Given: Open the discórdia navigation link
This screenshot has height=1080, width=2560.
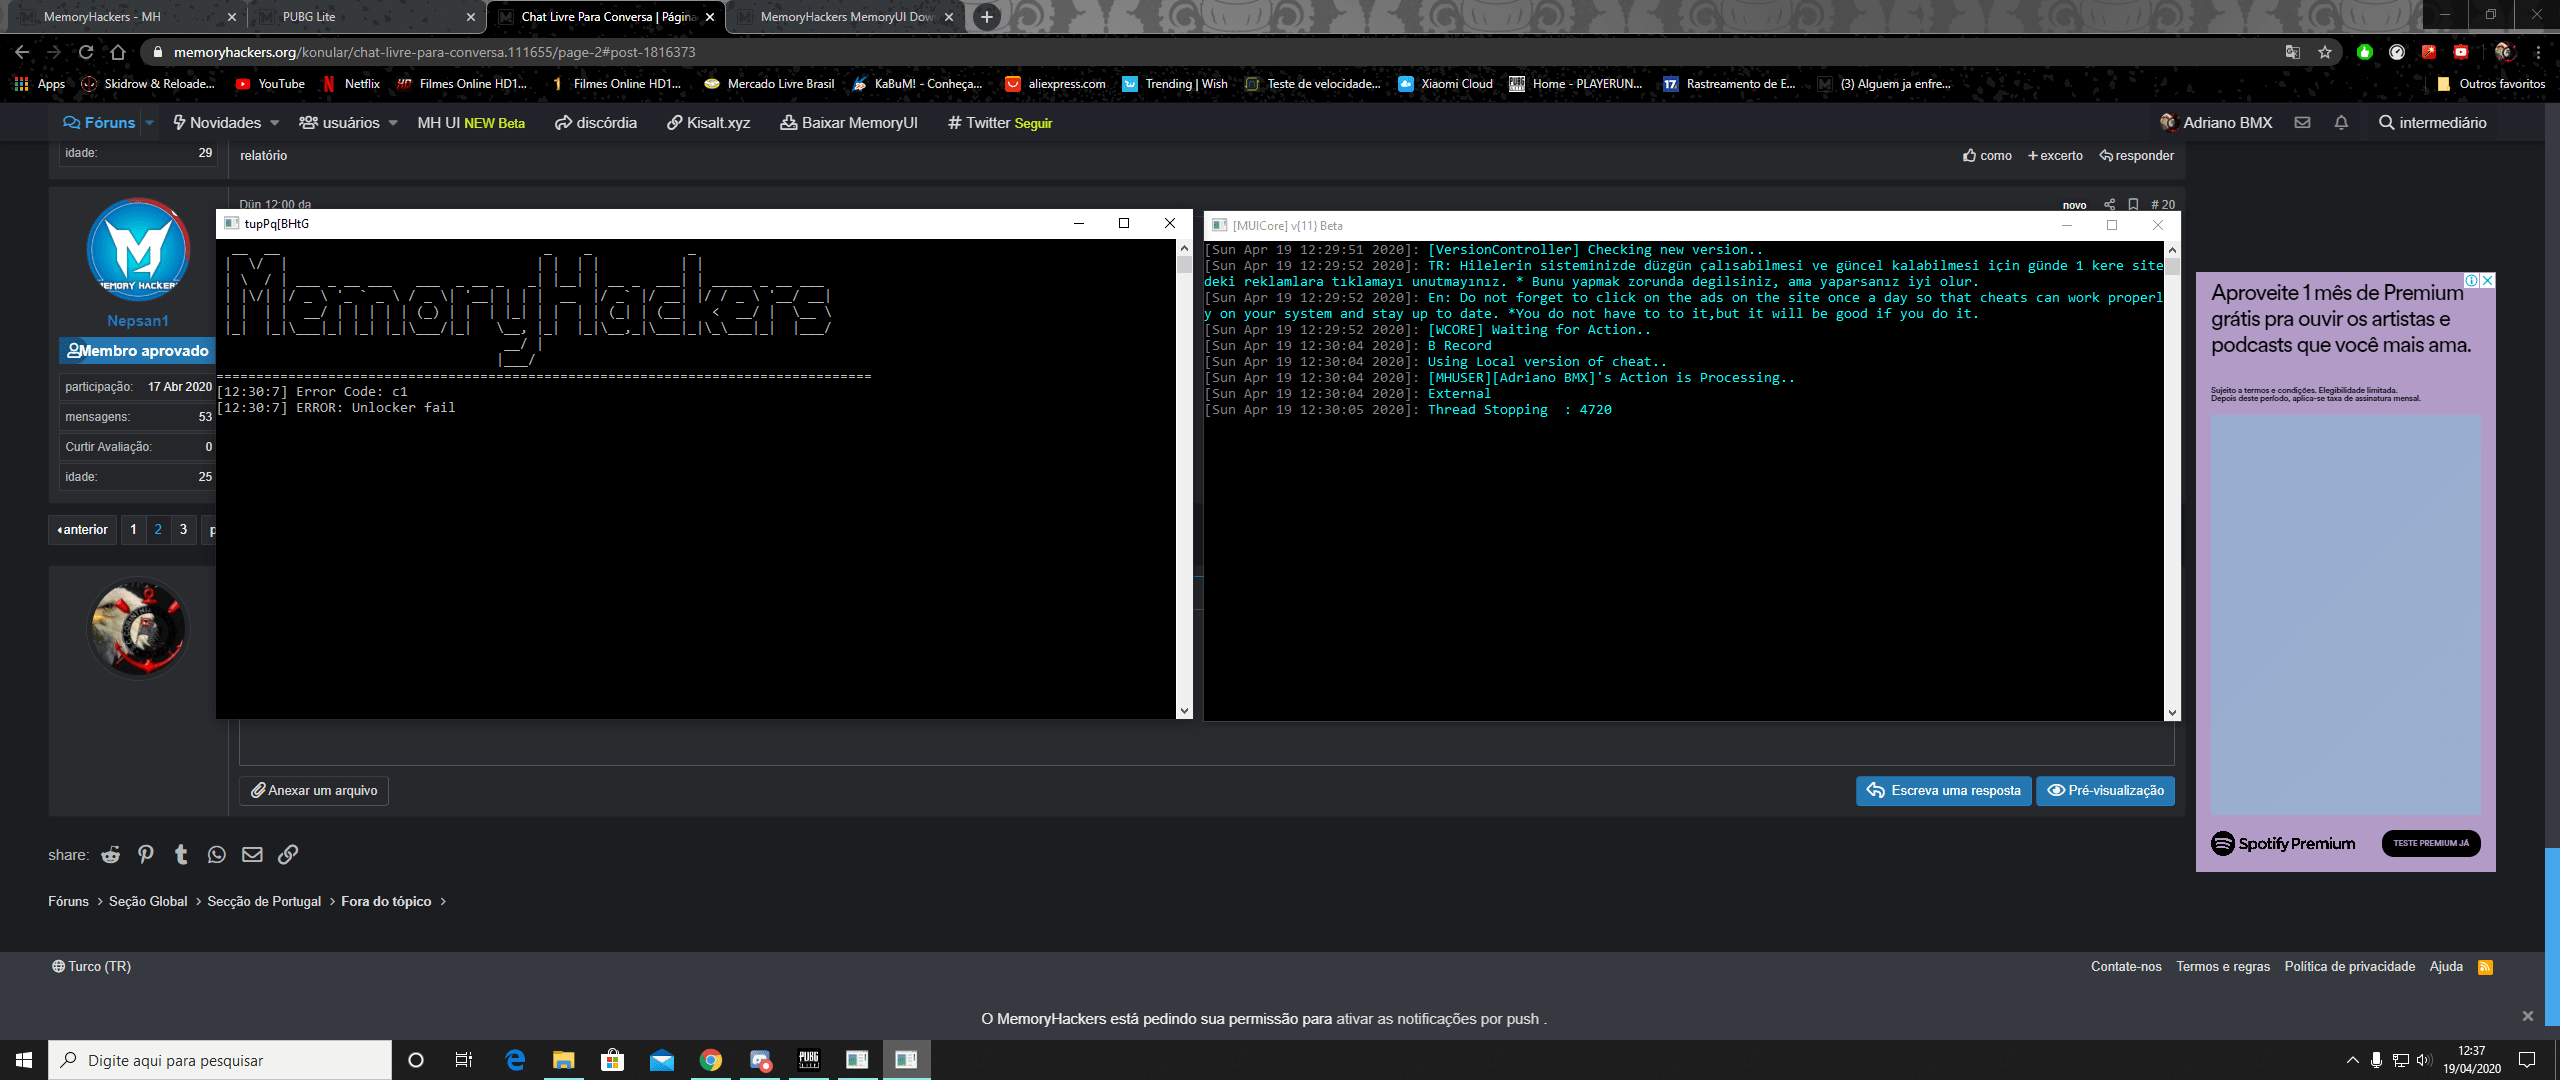Looking at the screenshot, I should point(596,123).
